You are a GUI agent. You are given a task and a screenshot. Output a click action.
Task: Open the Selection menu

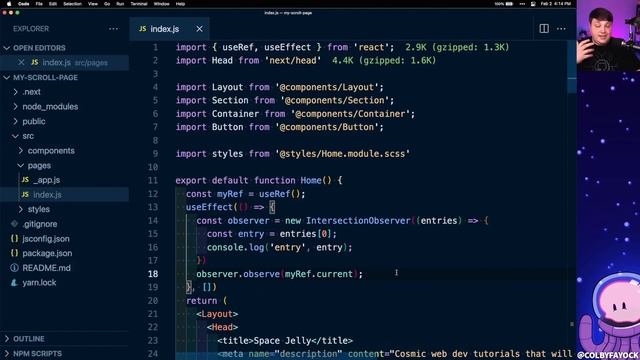click(x=72, y=4)
